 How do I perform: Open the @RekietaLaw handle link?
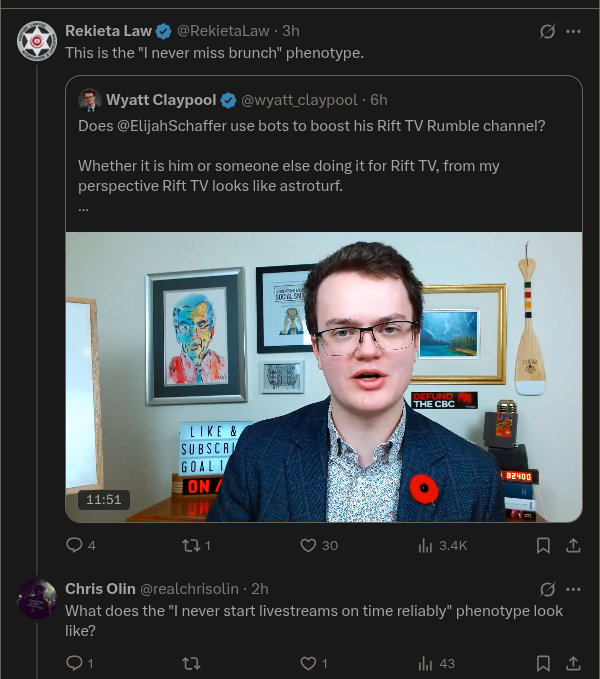tap(223, 31)
